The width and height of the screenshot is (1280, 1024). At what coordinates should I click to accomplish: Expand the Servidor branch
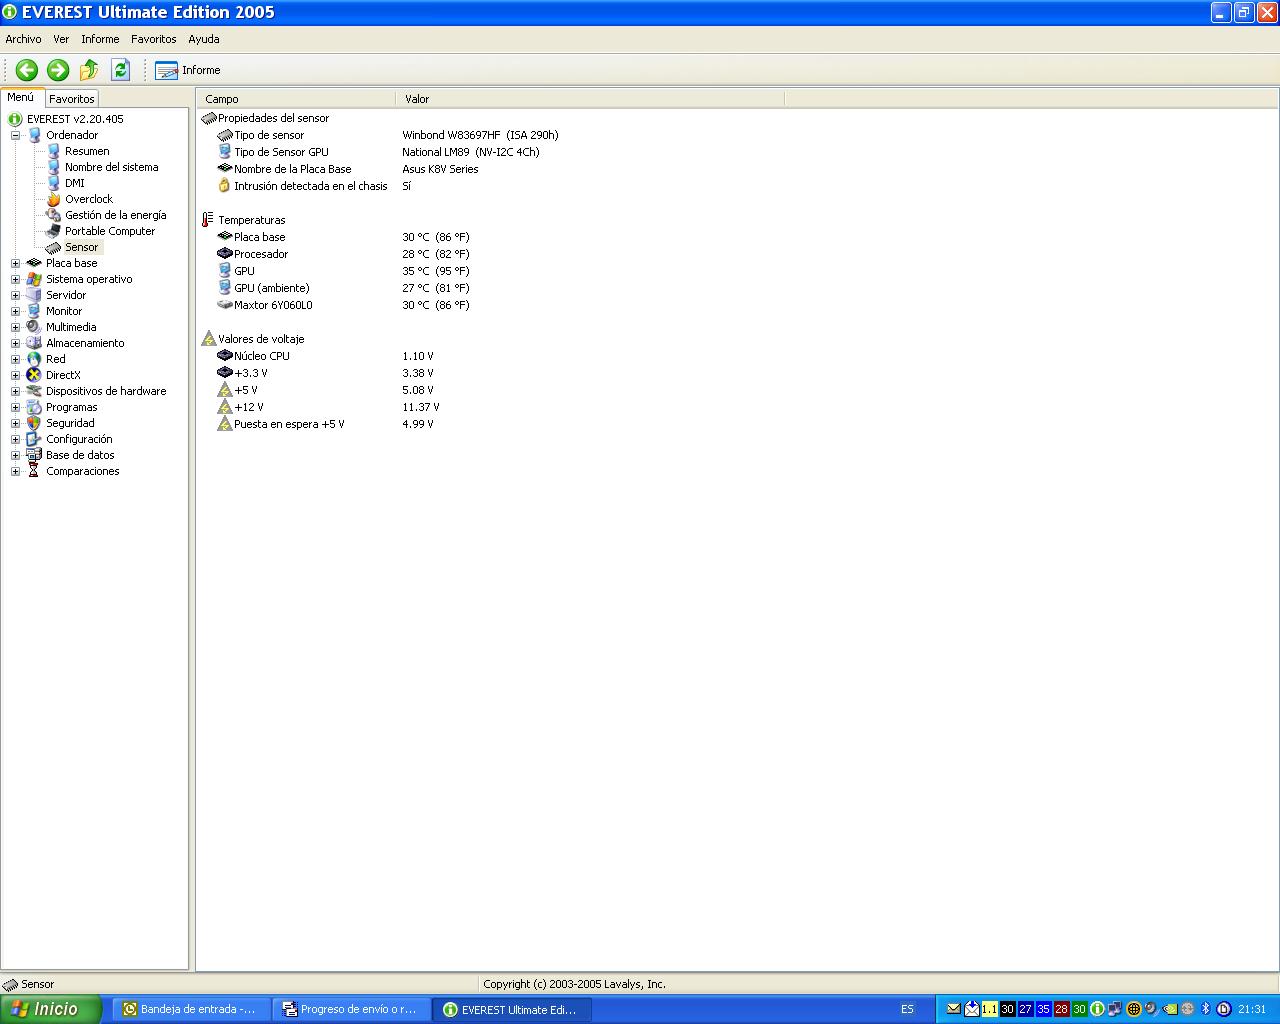point(16,295)
